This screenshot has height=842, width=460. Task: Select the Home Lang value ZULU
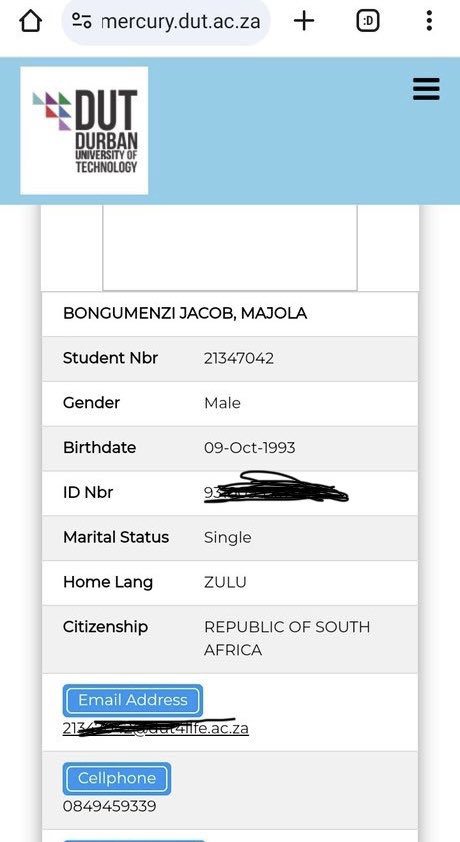[225, 582]
